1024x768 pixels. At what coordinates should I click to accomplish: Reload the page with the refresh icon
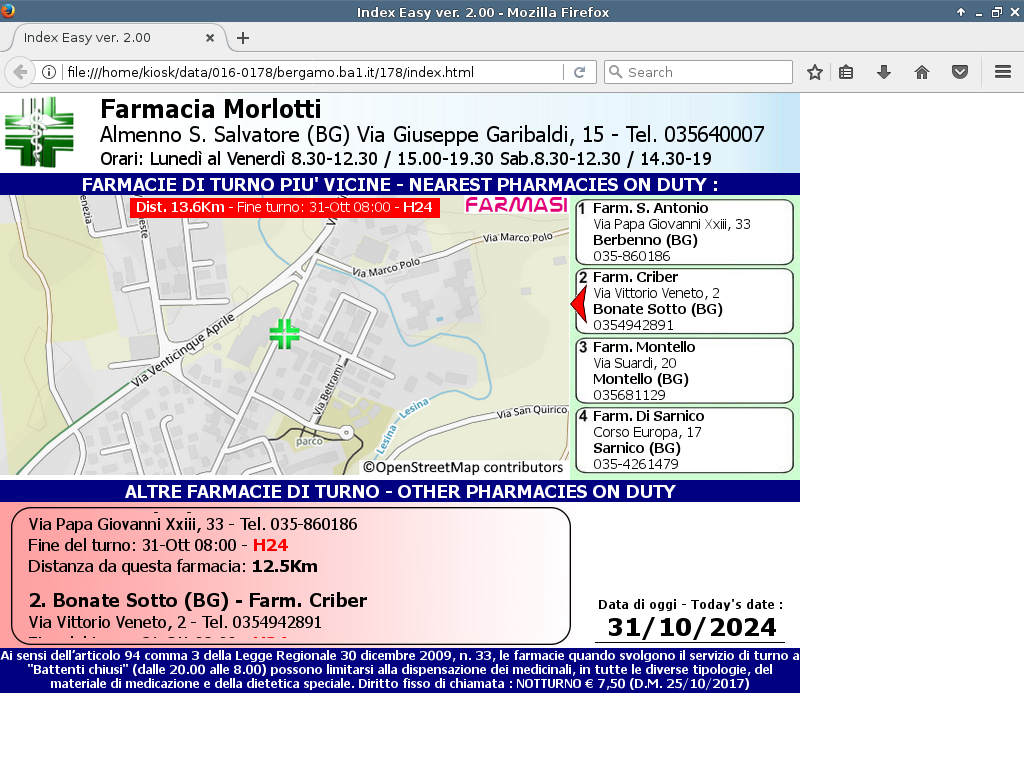(579, 72)
